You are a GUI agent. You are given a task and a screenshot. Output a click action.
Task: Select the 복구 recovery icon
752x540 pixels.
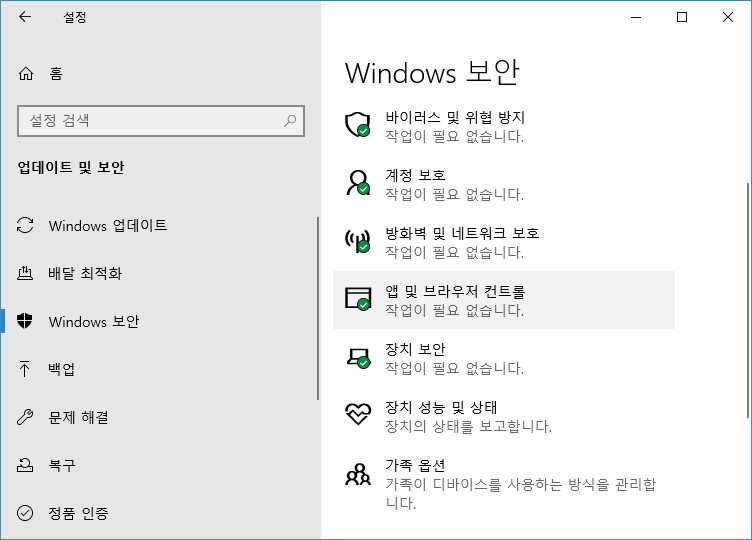coord(25,465)
